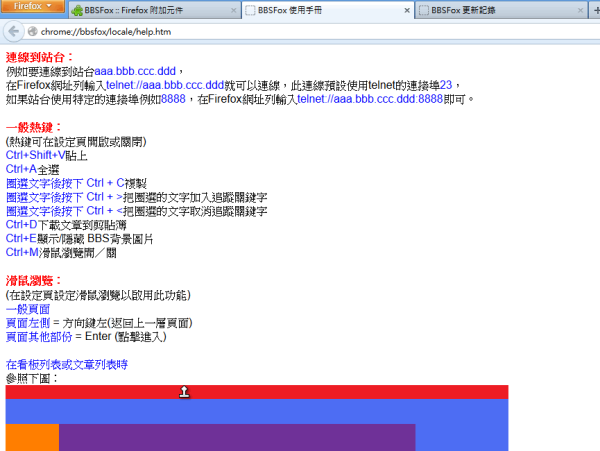600x451 pixels.
Task: Click the Ctrl+E BBS背景圖片 line
Action: [79, 239]
